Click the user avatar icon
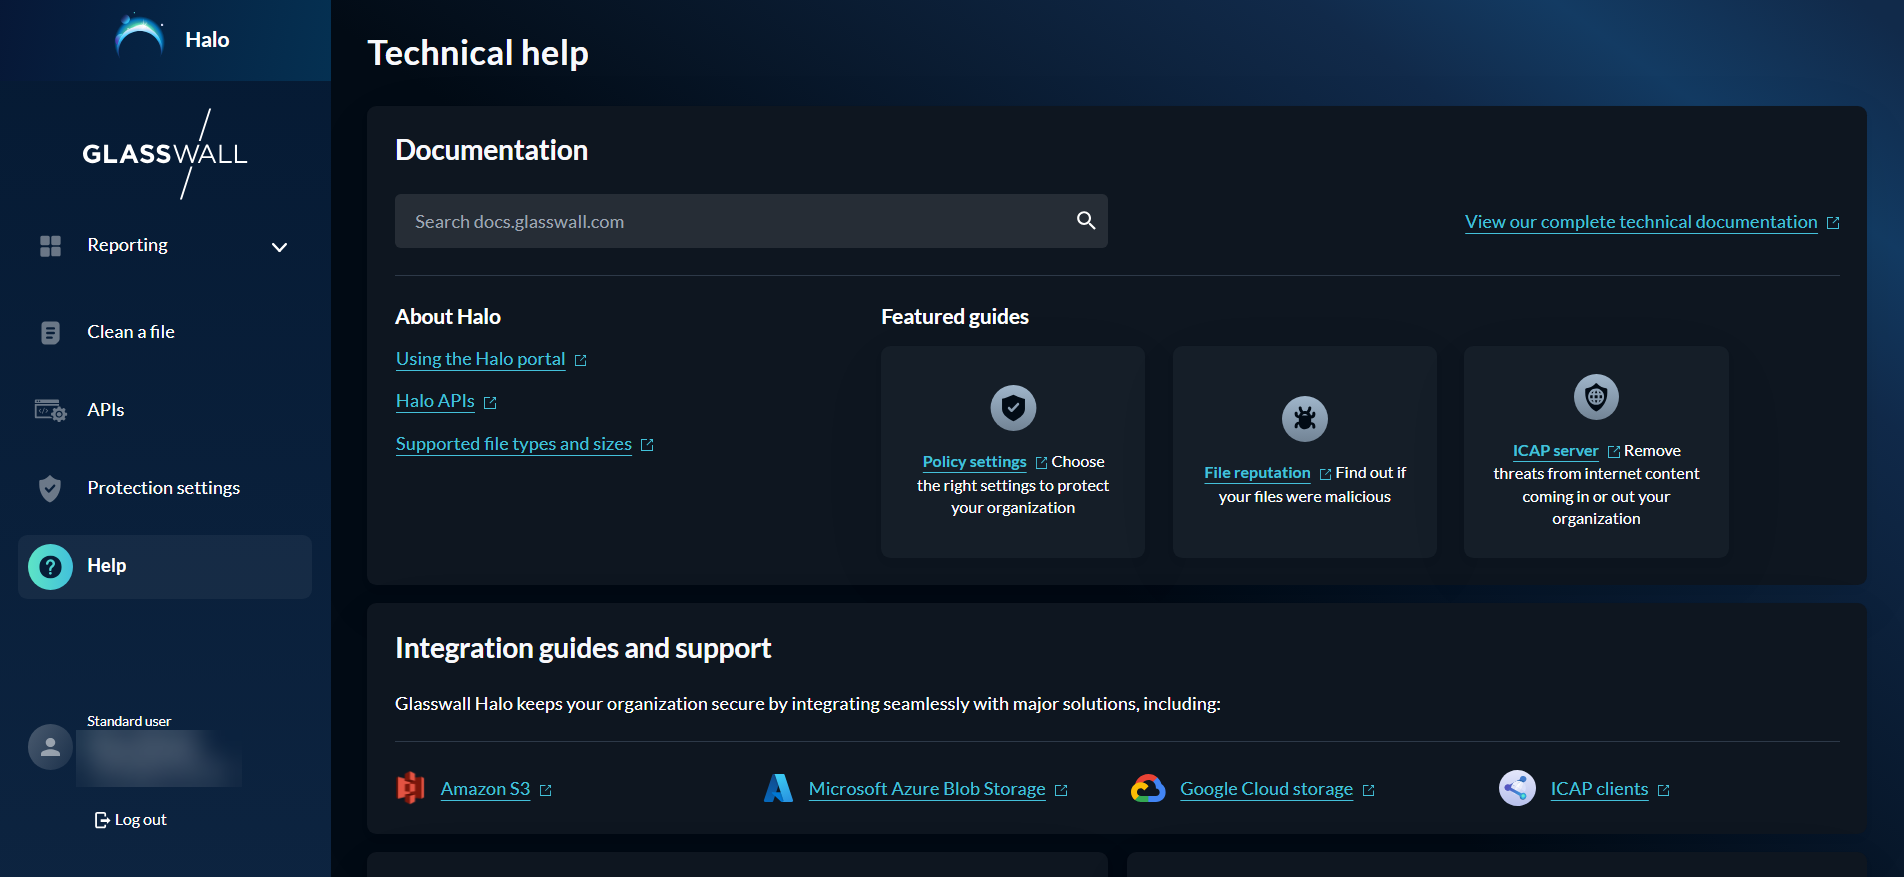This screenshot has height=877, width=1904. [50, 747]
